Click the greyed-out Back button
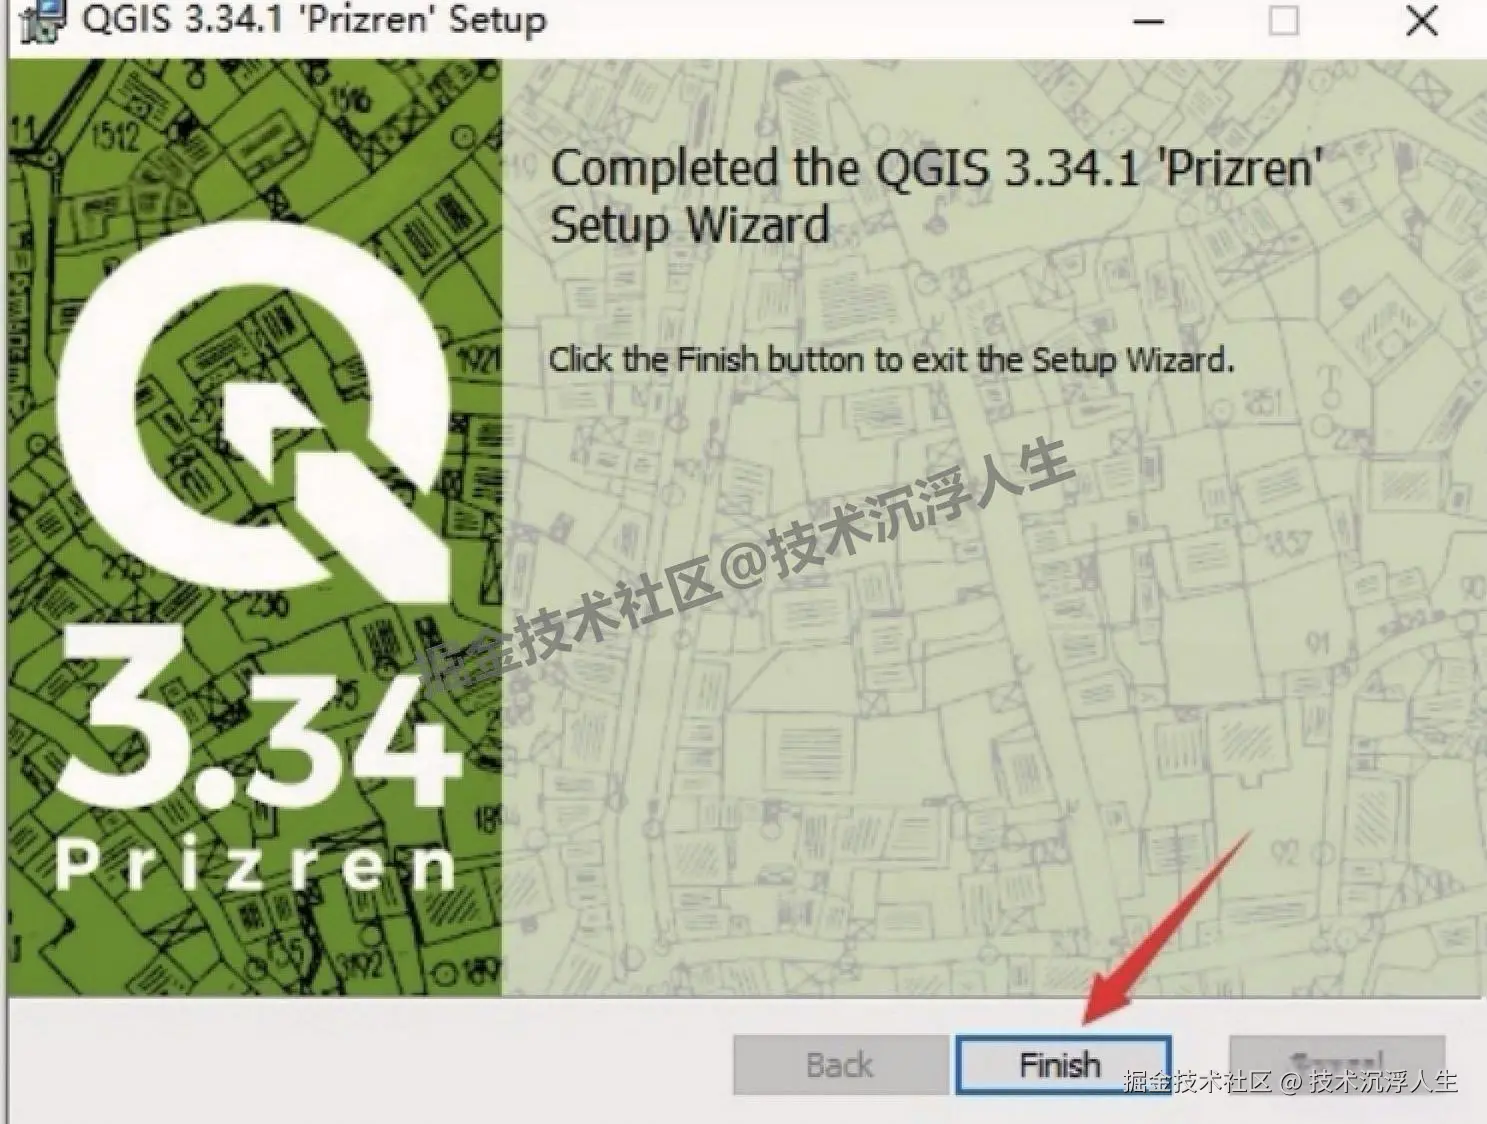 point(840,1065)
